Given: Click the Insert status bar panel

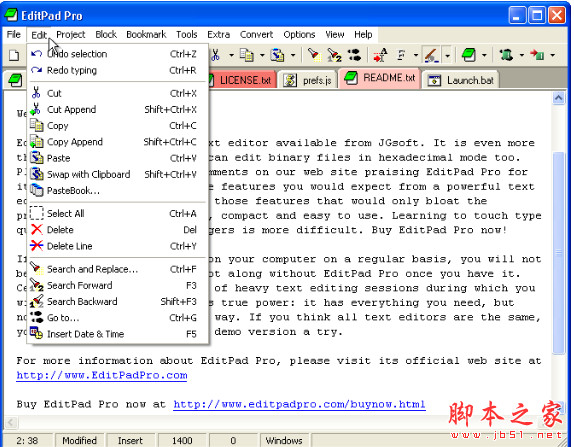Looking at the screenshot, I should (x=131, y=440).
